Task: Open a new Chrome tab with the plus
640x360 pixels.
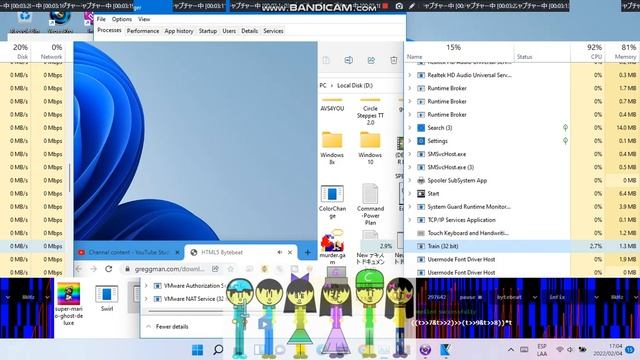Action: (307, 253)
